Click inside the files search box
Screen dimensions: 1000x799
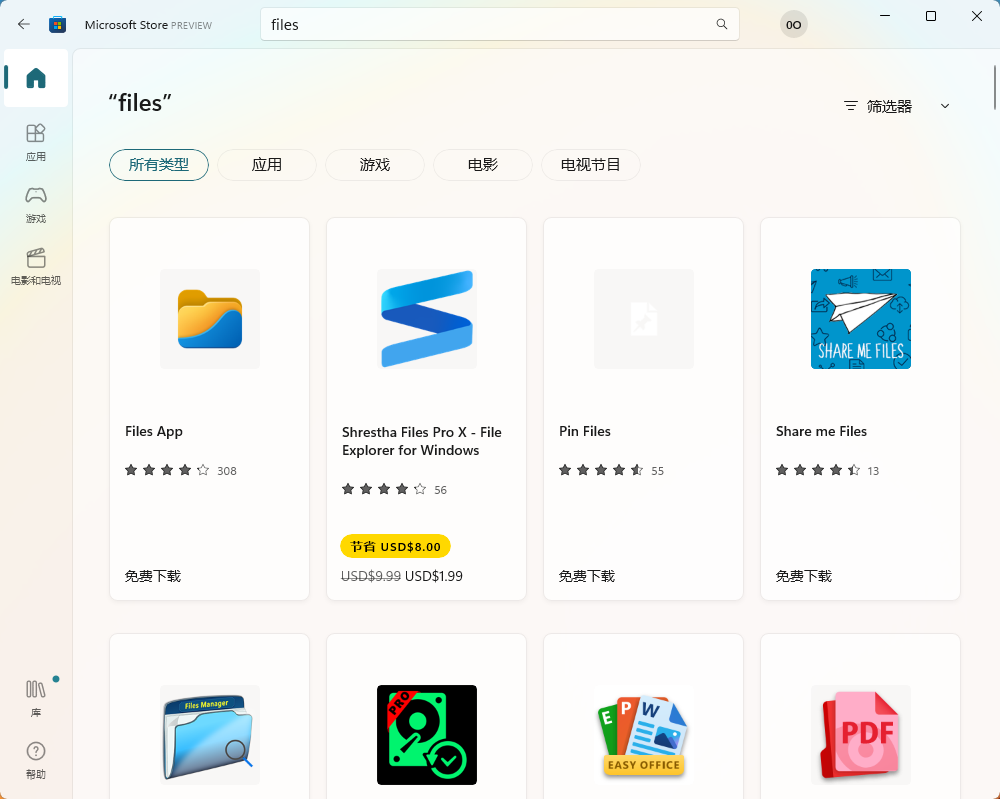(450, 24)
